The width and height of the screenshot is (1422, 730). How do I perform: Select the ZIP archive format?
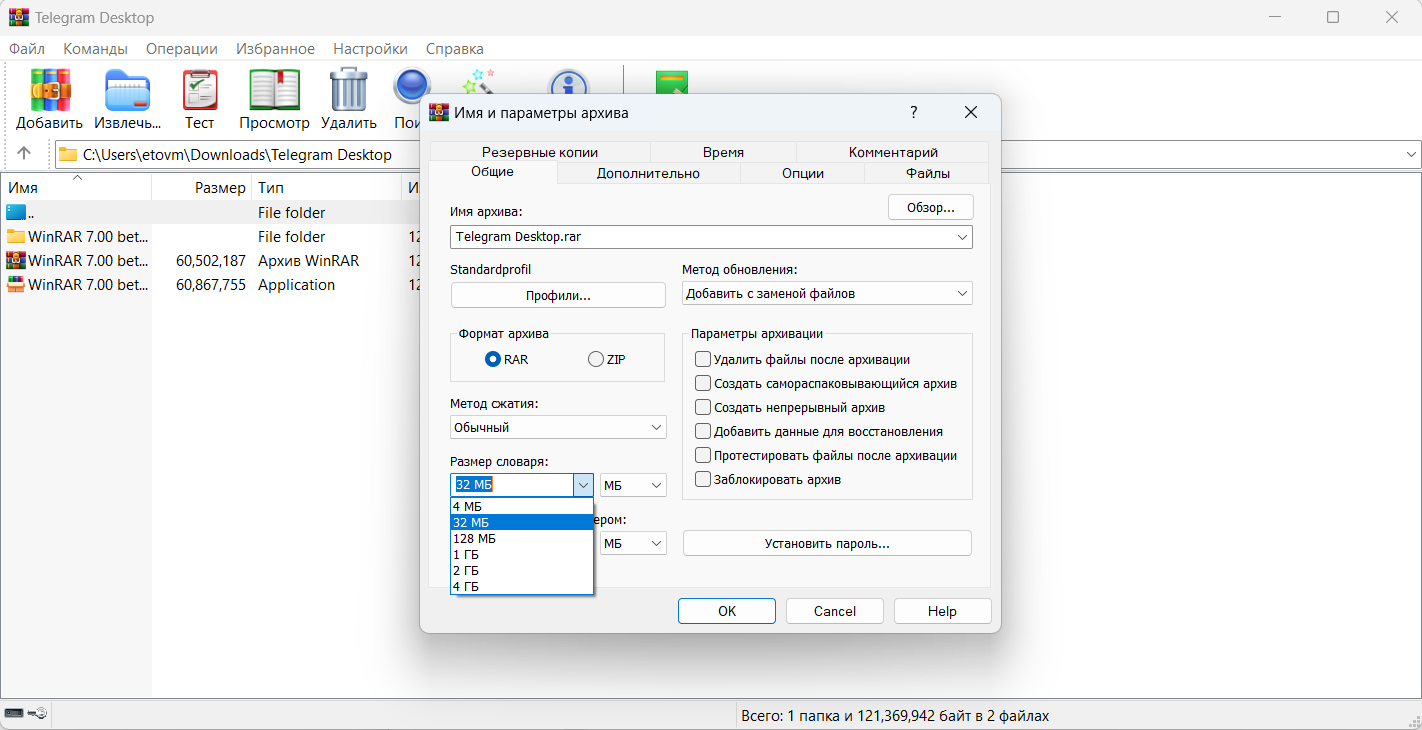[596, 359]
